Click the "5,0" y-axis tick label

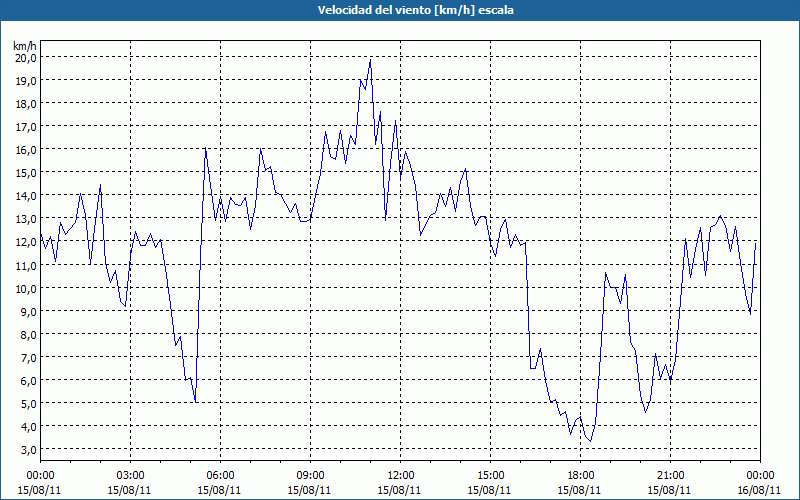(x=28, y=403)
